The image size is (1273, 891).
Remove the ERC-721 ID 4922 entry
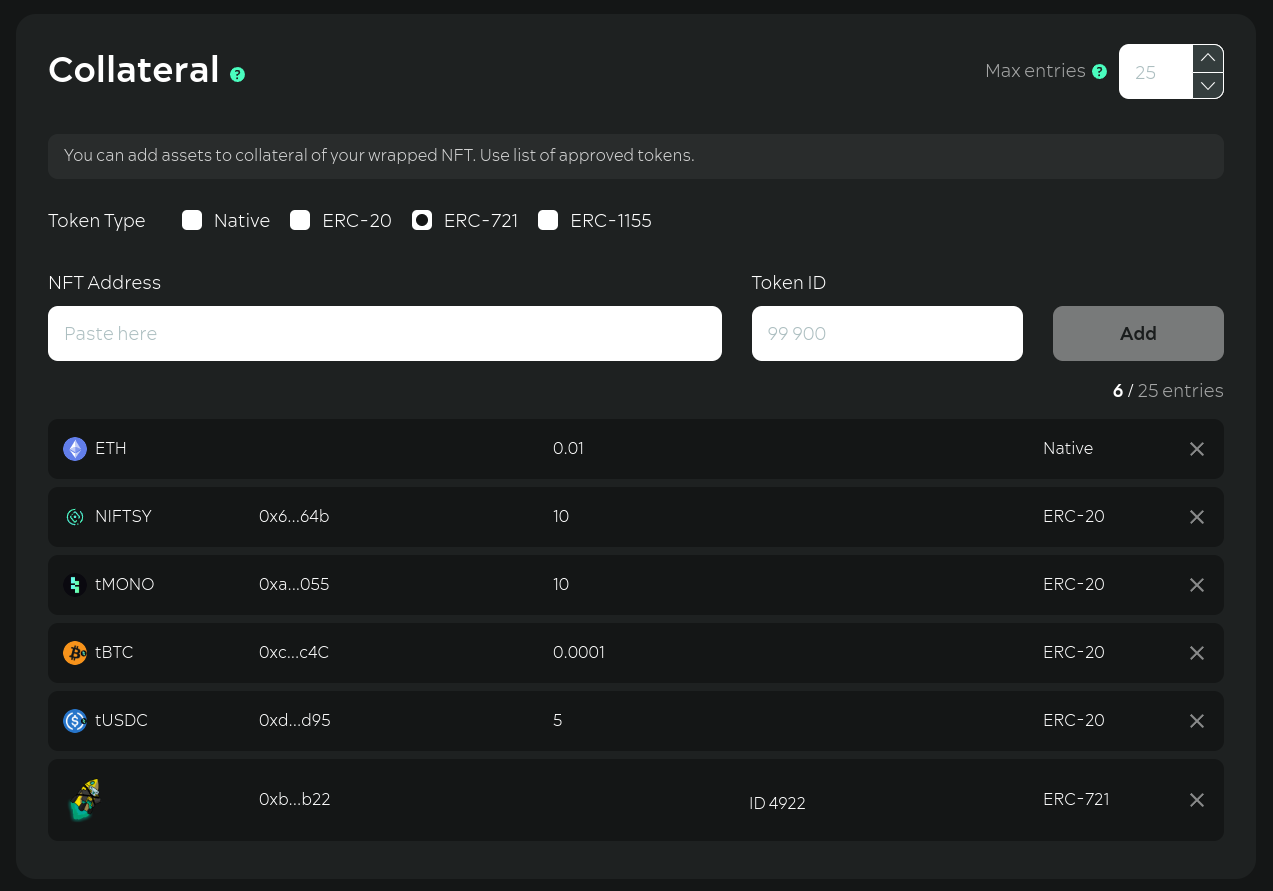coord(1196,800)
